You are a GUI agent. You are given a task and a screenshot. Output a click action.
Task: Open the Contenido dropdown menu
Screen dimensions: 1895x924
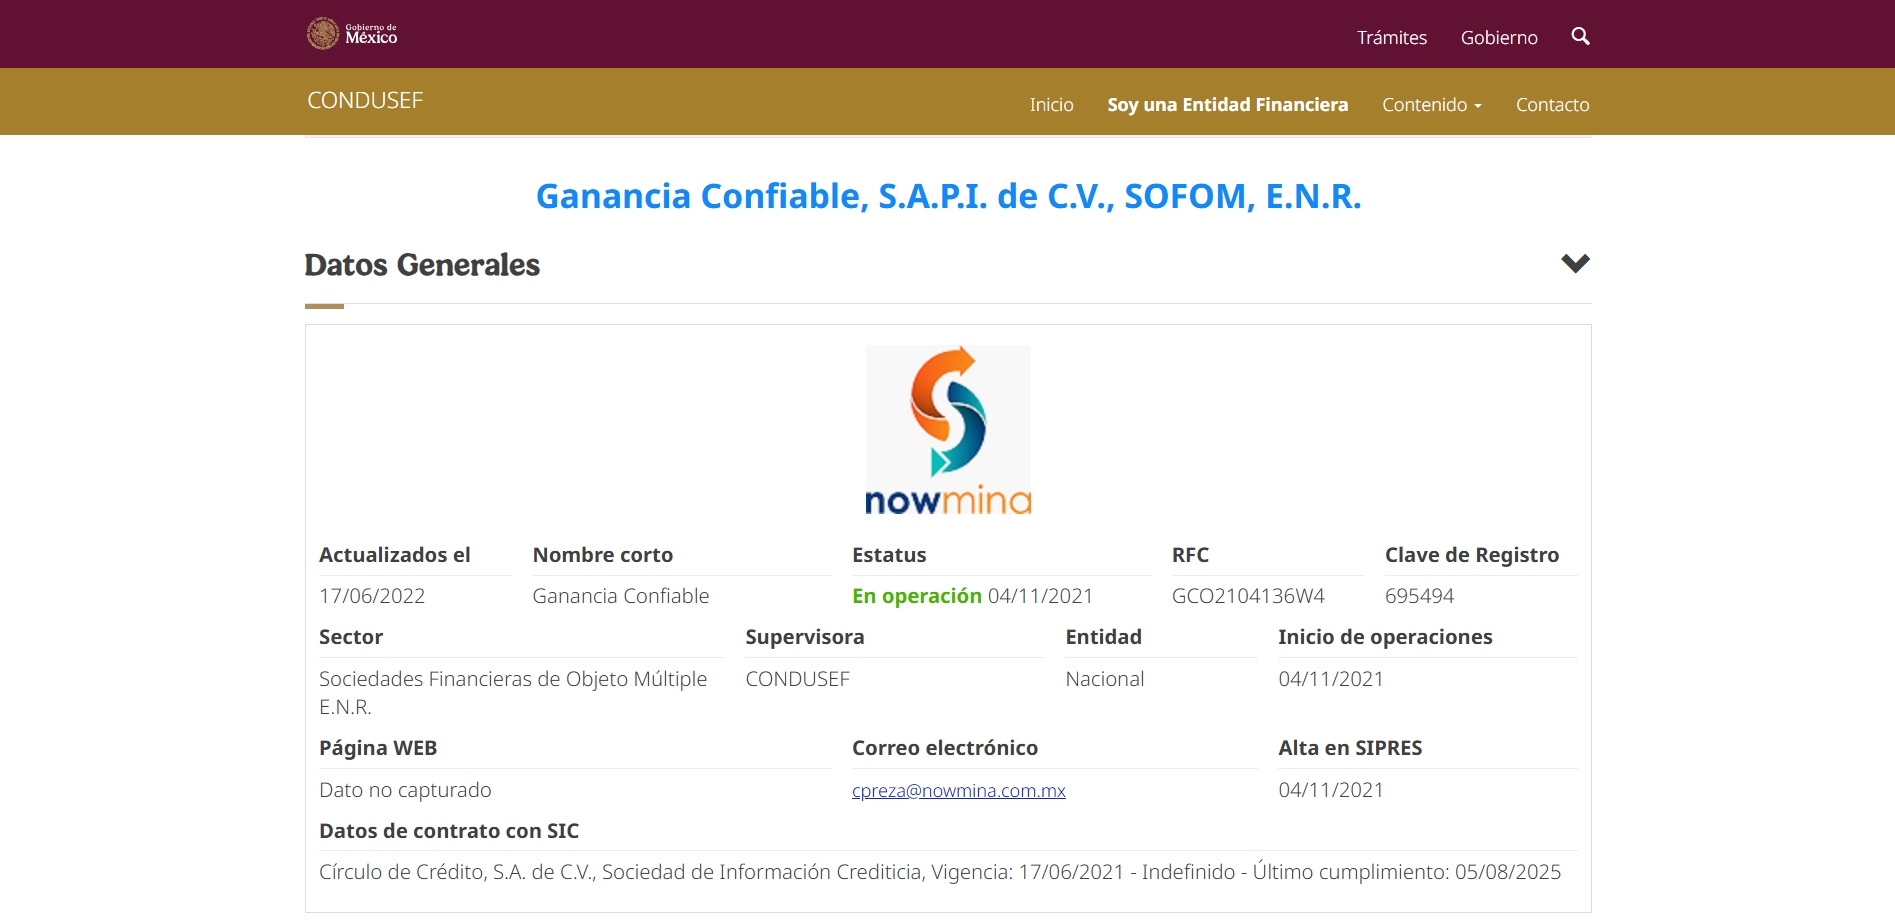1432,104
